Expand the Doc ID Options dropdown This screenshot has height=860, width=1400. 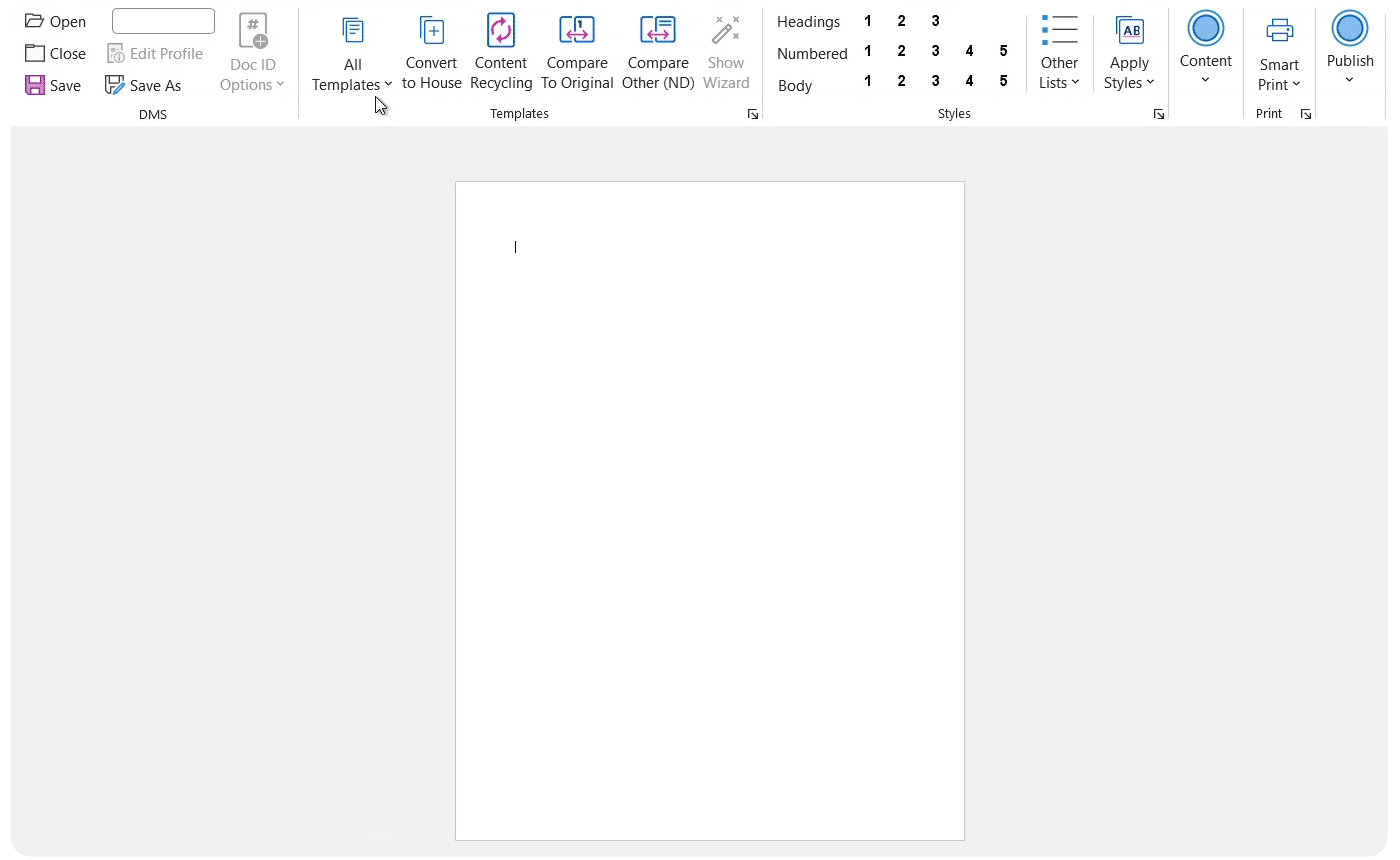pyautogui.click(x=280, y=85)
